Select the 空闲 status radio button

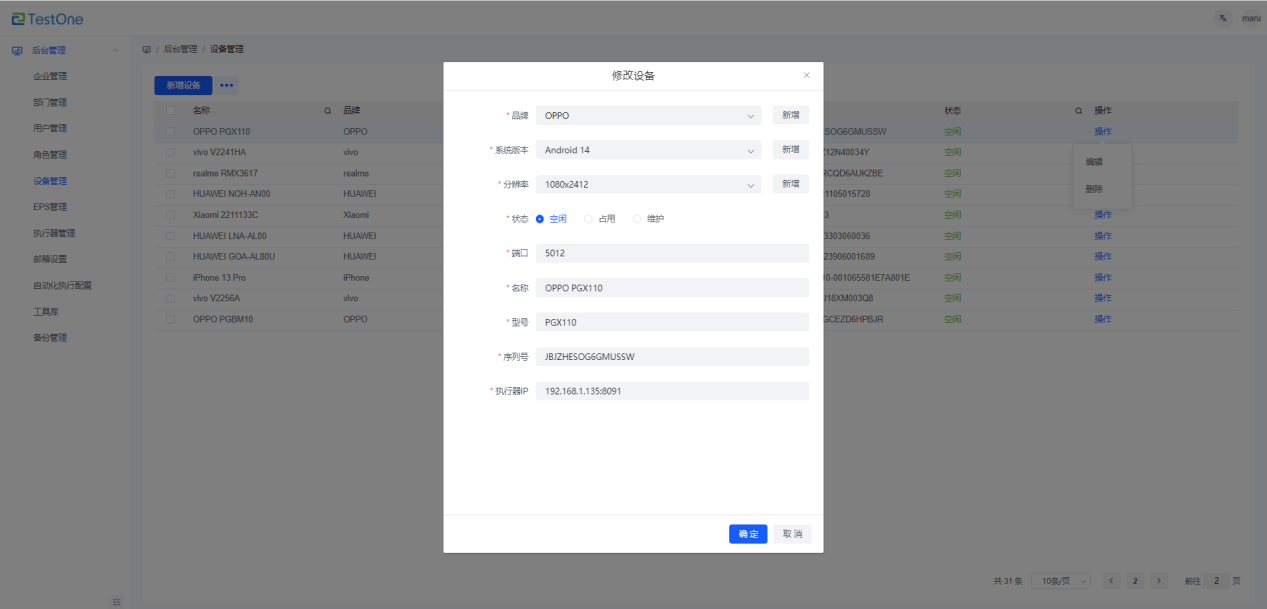point(540,219)
